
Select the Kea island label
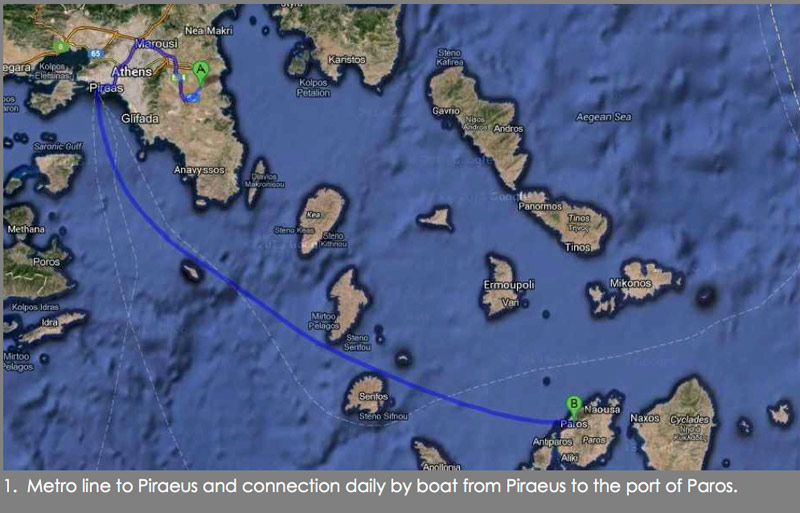313,215
